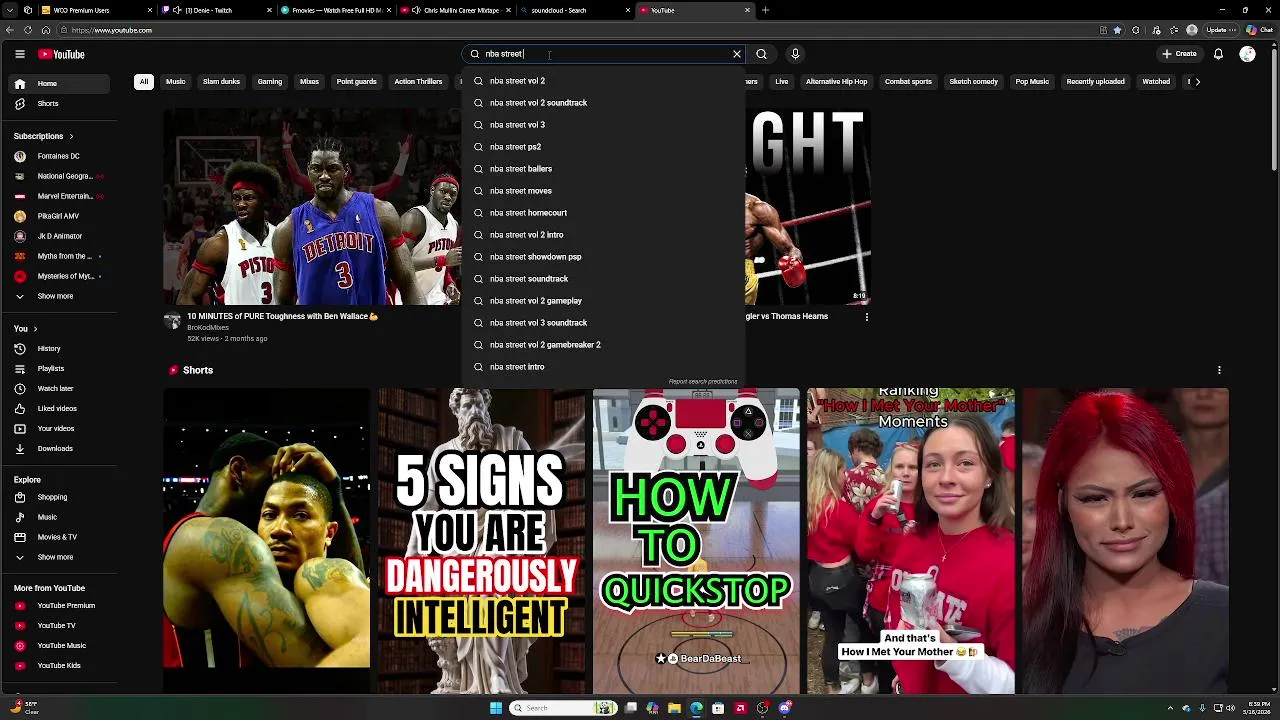Select the Recently uploaded chip

(1095, 82)
